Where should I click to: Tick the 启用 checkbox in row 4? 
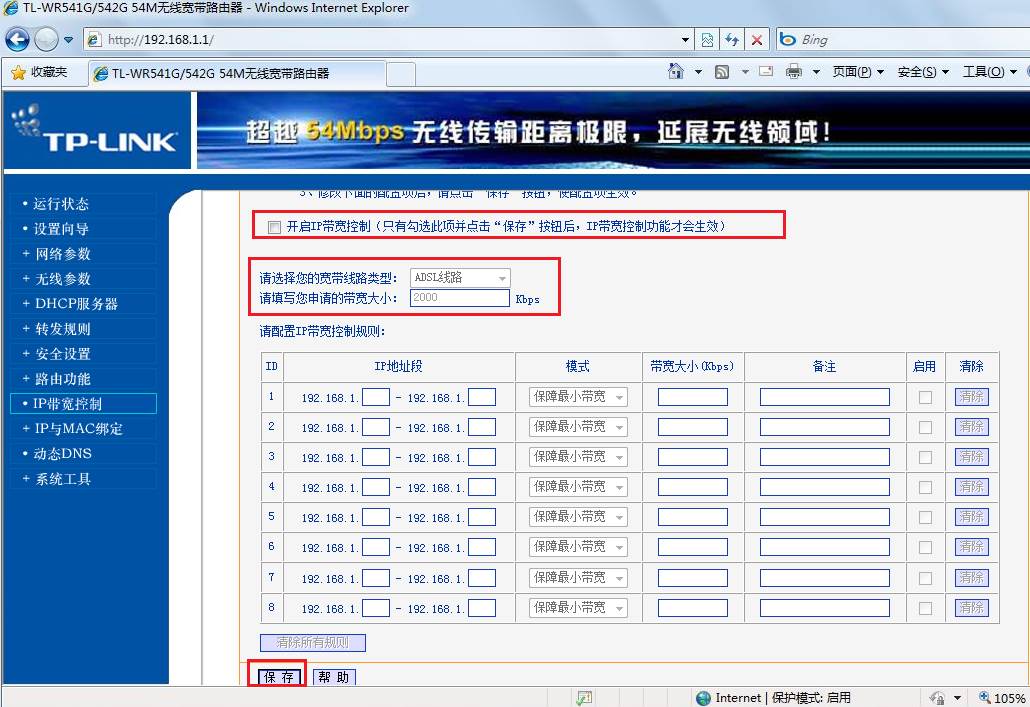click(925, 488)
